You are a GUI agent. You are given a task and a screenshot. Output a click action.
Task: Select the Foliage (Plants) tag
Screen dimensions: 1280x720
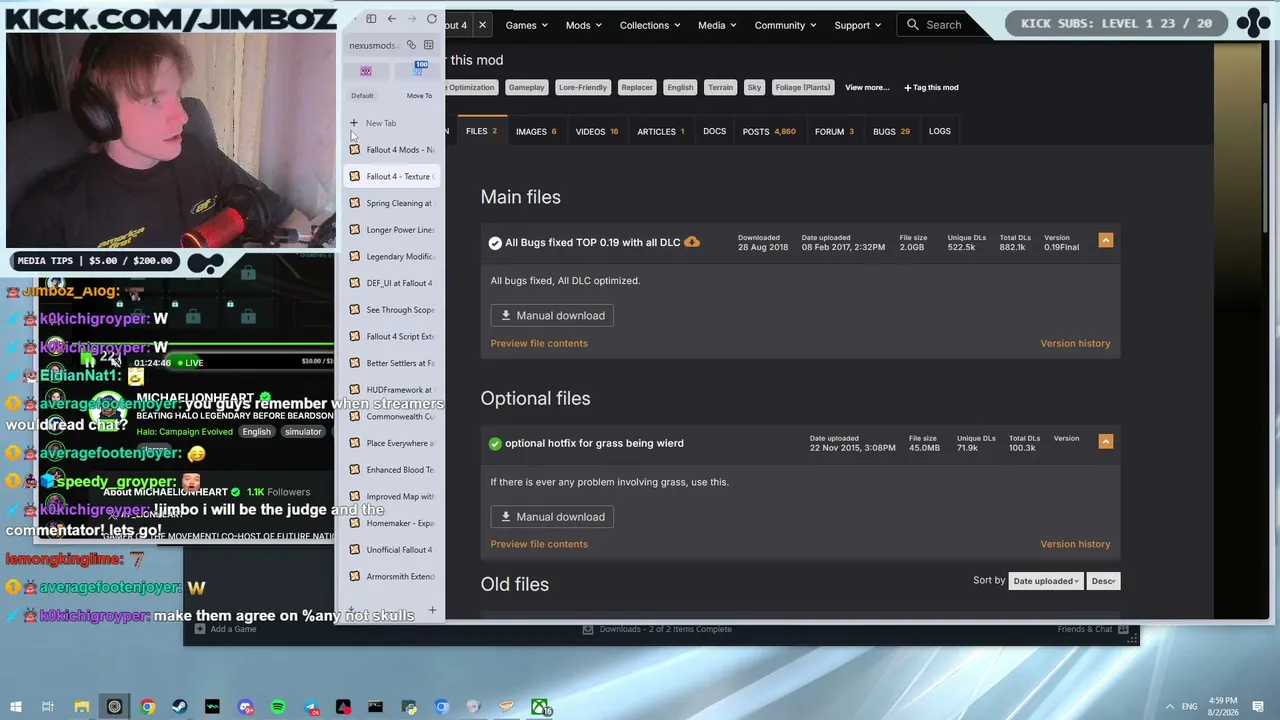click(x=803, y=87)
